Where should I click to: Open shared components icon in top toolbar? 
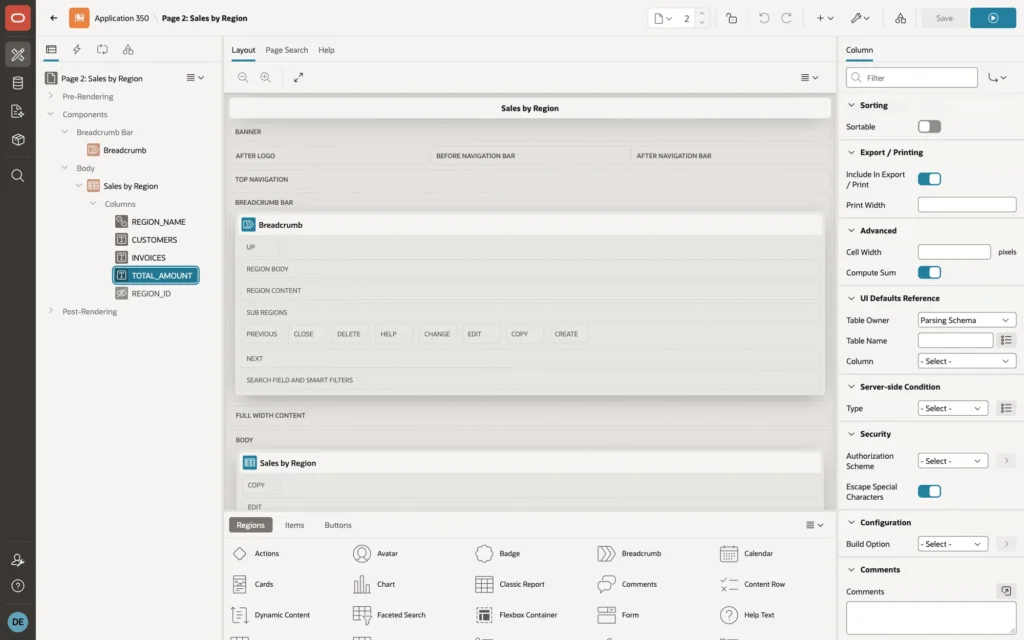pyautogui.click(x=901, y=18)
